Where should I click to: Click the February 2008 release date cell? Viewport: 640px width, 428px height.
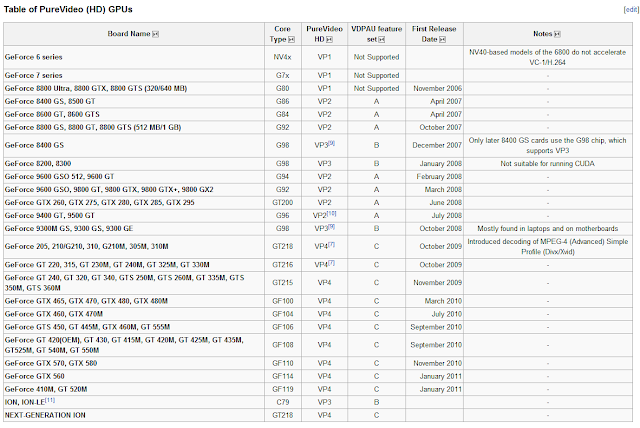[x=434, y=177]
